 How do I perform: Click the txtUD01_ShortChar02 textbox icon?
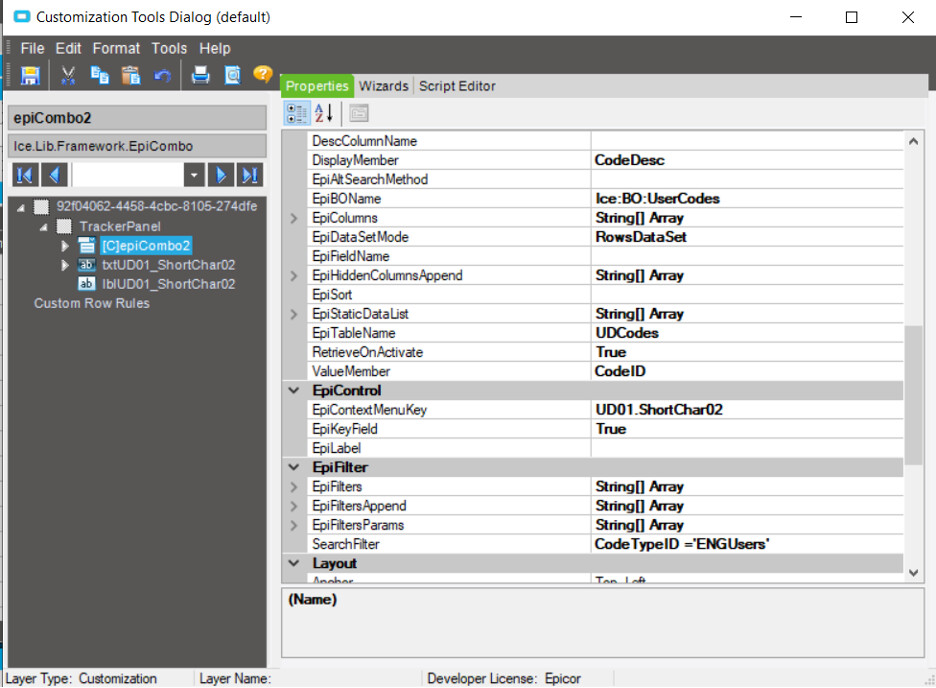87,264
